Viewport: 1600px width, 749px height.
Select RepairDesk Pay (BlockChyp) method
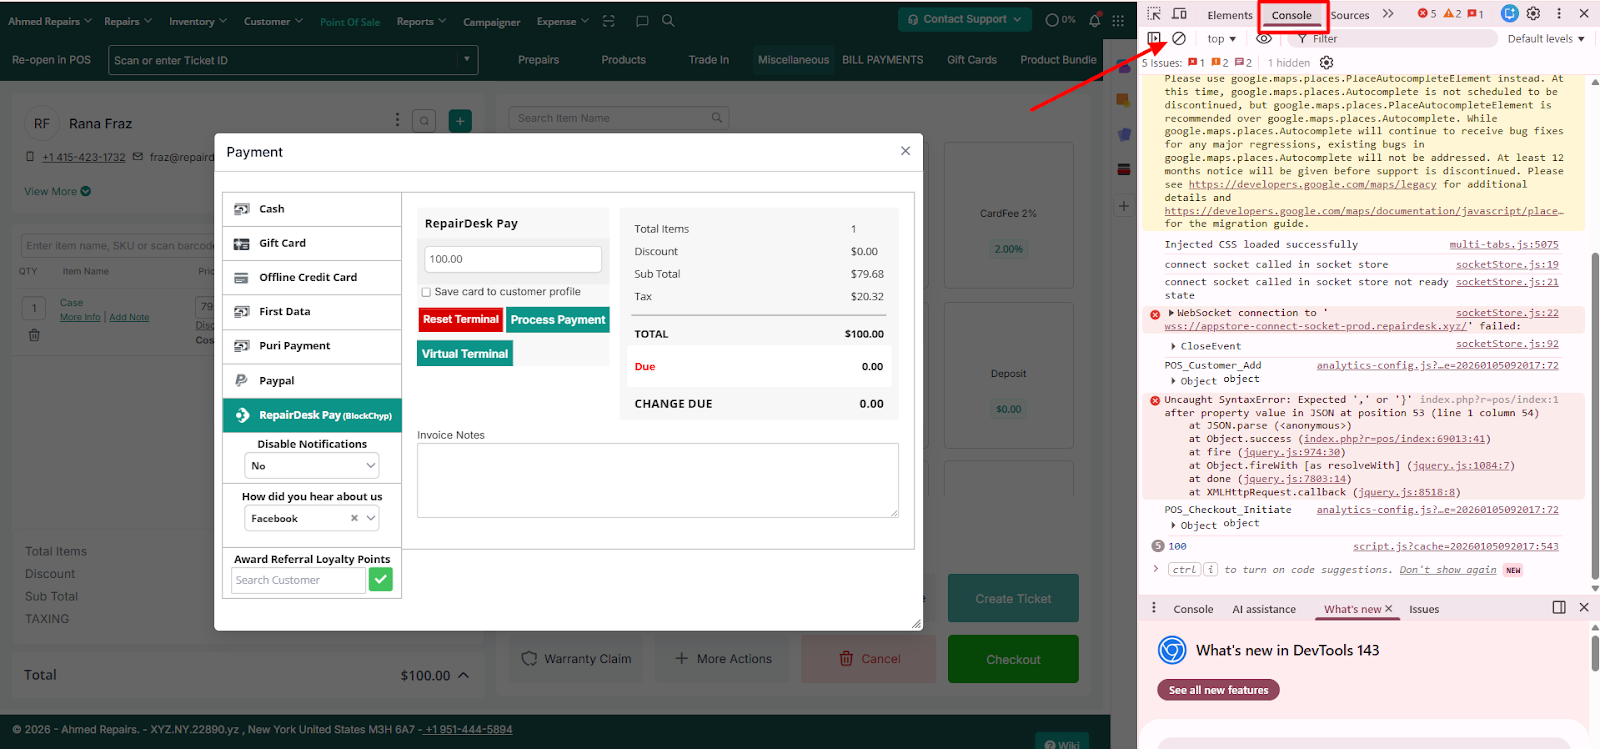pos(312,415)
